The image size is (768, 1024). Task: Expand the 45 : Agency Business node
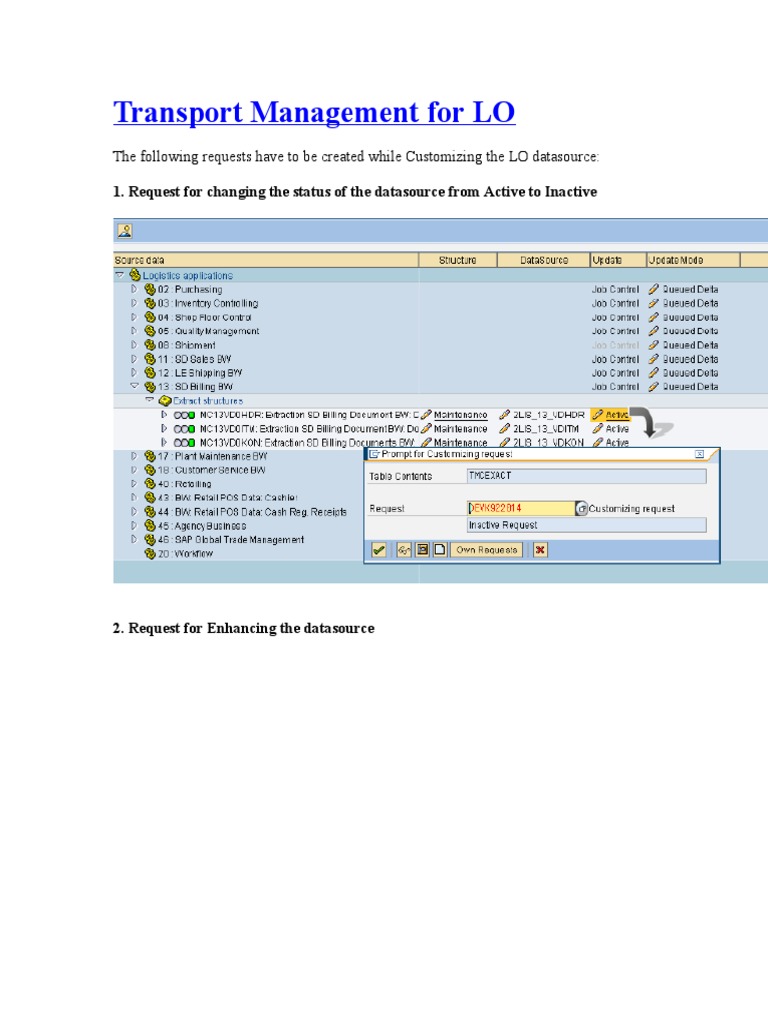coord(135,525)
